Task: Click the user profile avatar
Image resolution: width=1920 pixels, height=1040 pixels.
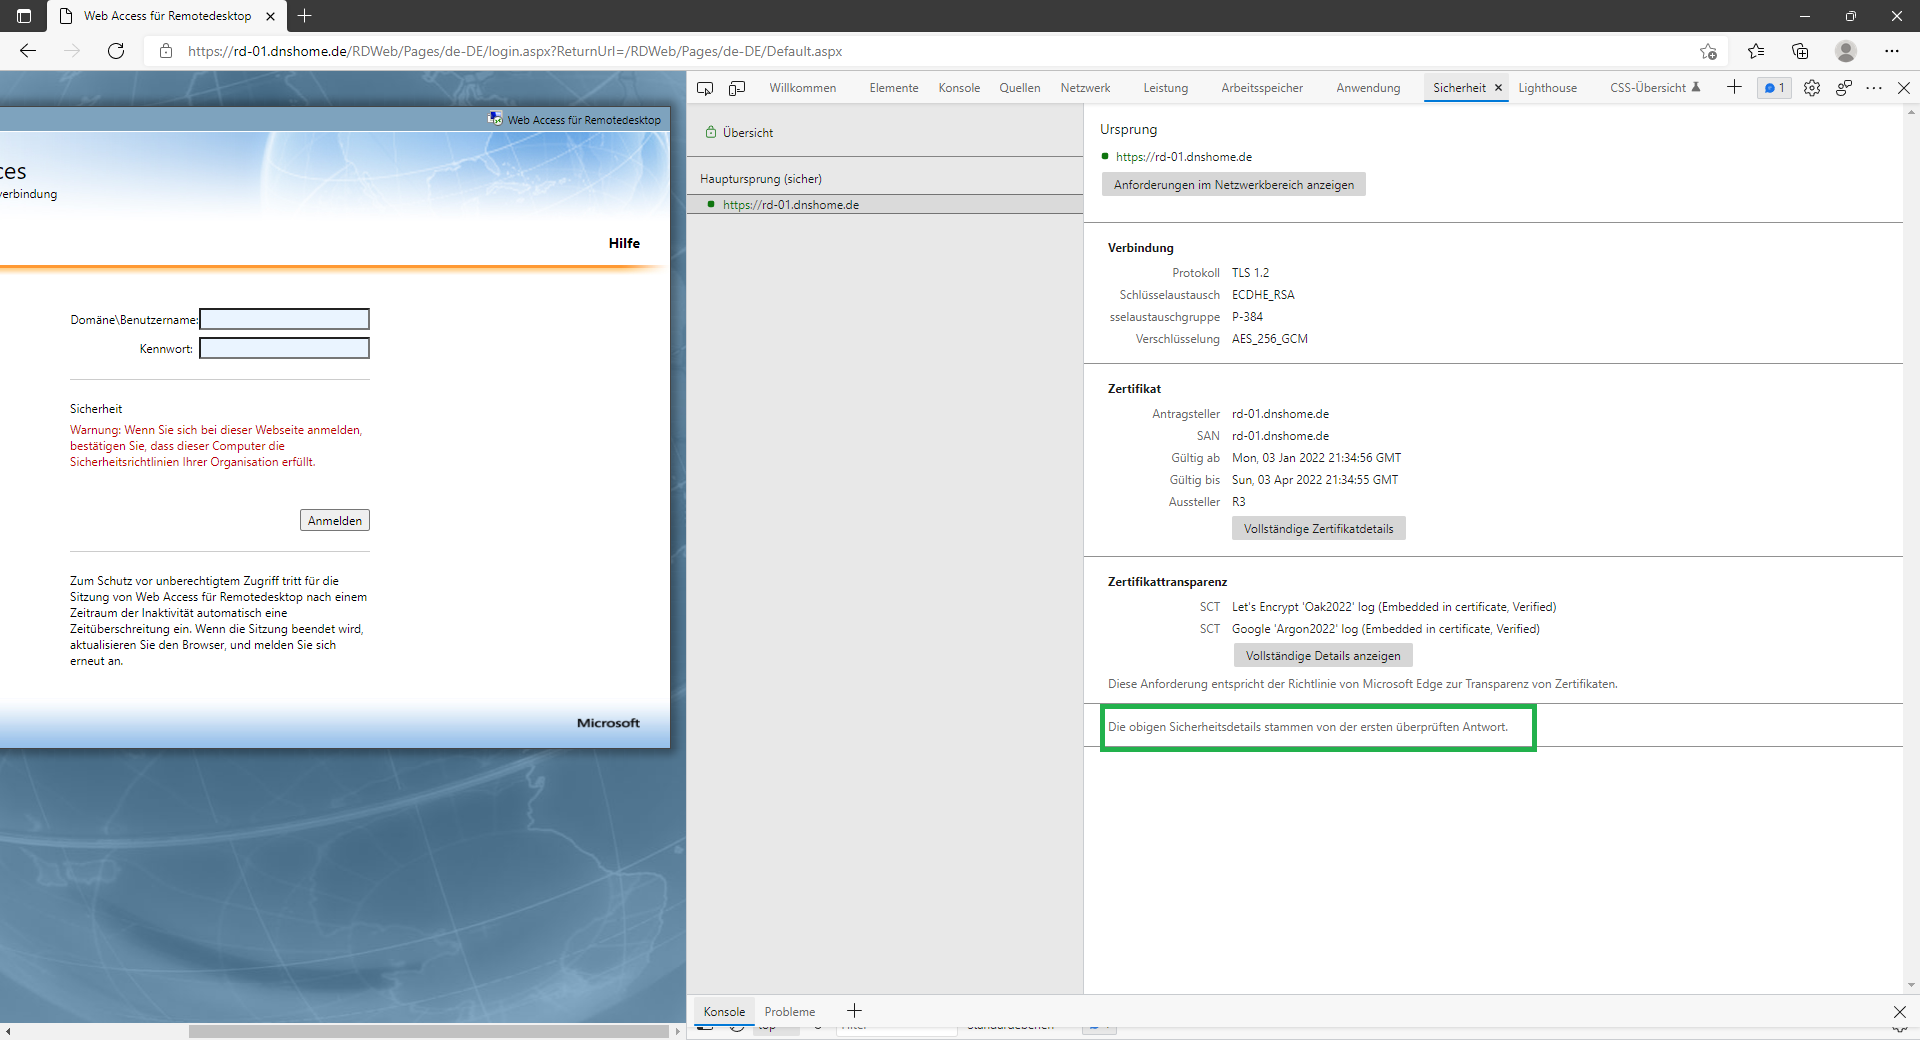Action: click(1846, 51)
